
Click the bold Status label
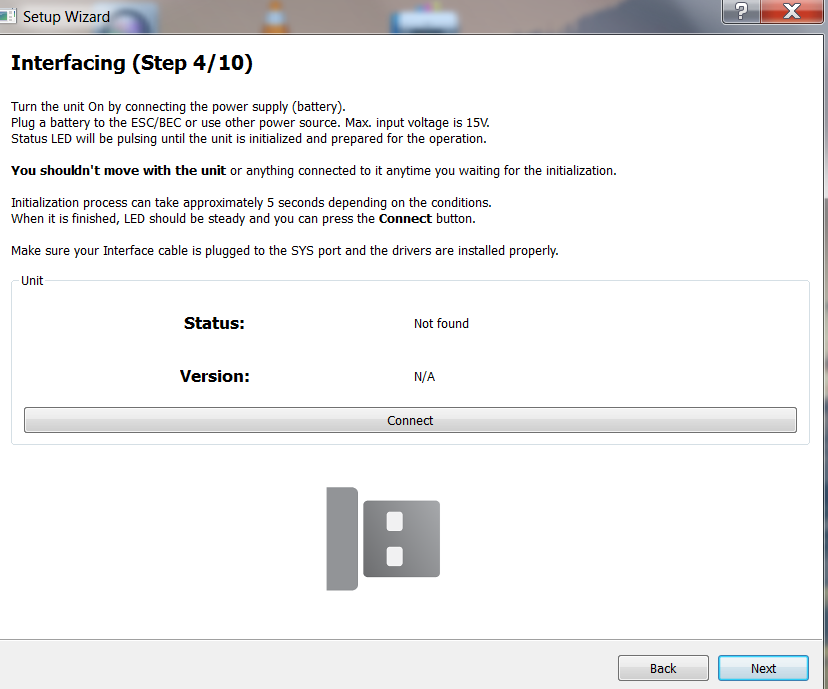[x=214, y=324]
